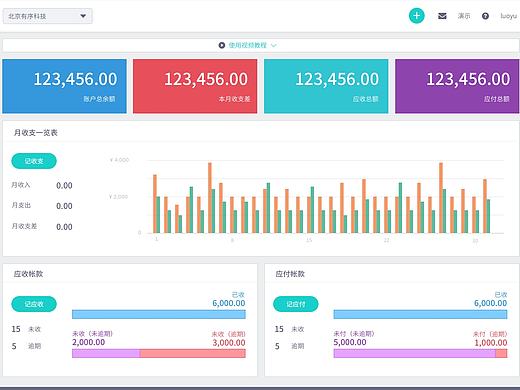Image resolution: width=520 pixels, height=390 pixels.
Task: Click the 1,000.00 overdue amount in 应付帐款
Action: click(x=491, y=342)
